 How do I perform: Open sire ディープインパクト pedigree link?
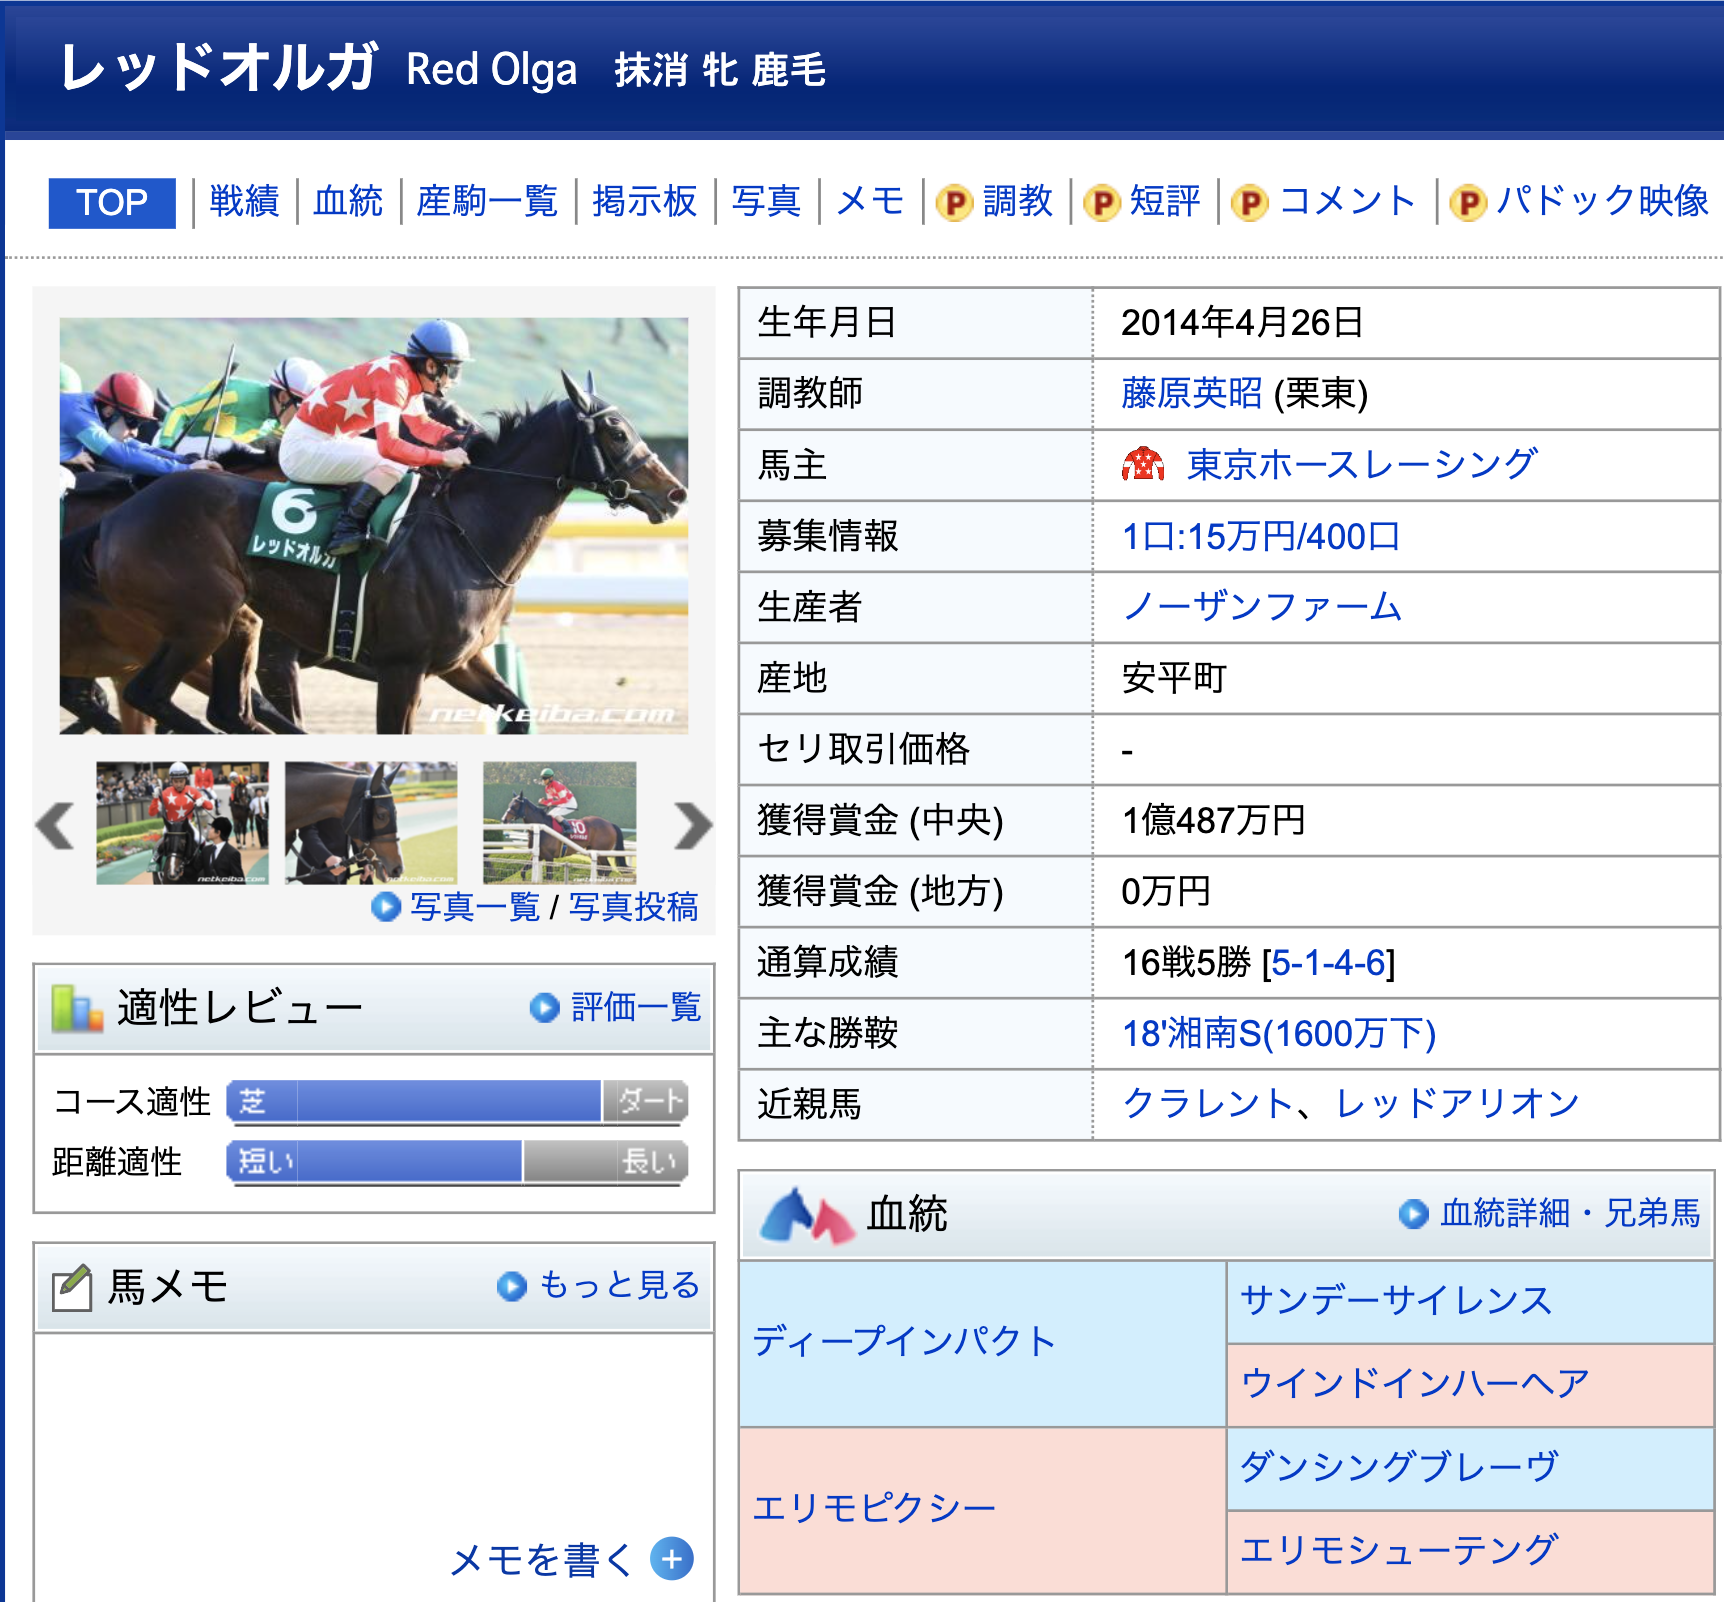point(904,1341)
